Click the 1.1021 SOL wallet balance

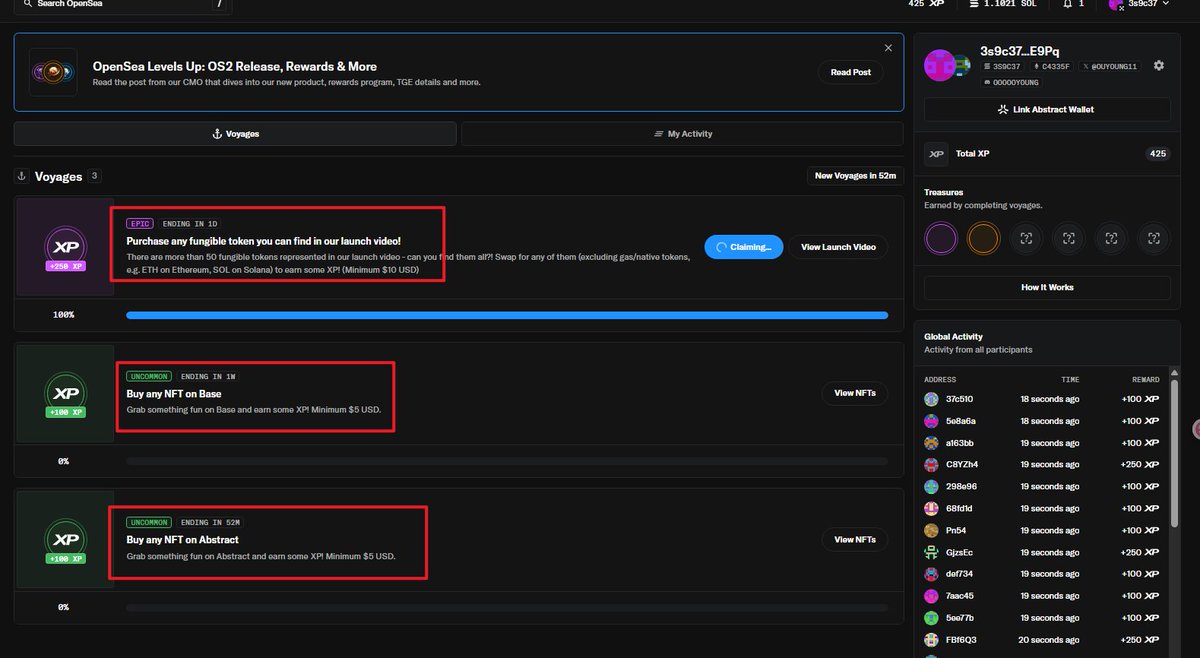[1003, 4]
